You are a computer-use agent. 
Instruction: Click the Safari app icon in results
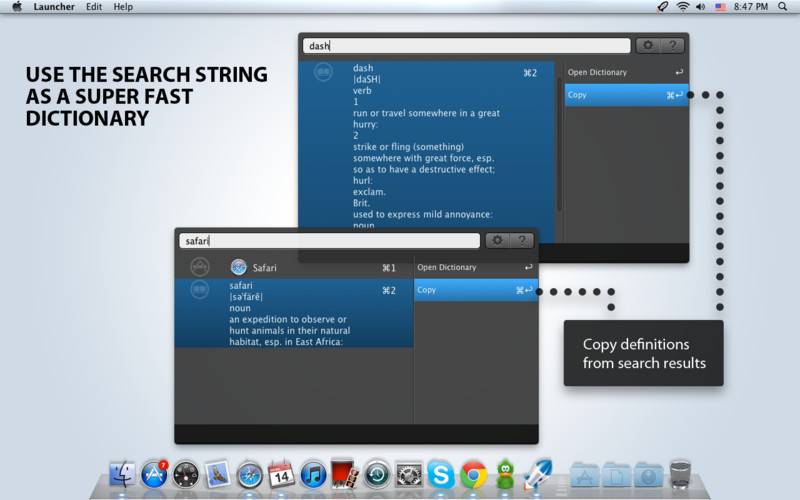[x=238, y=267]
